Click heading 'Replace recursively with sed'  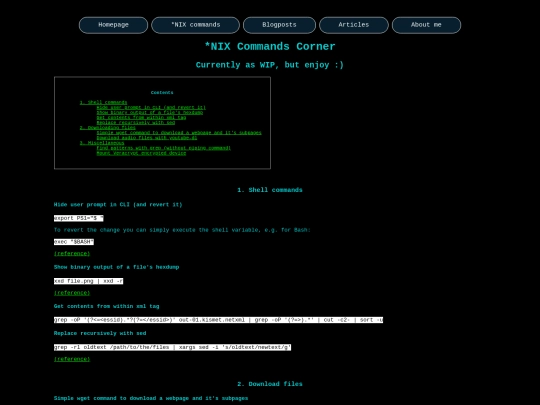click(100, 333)
